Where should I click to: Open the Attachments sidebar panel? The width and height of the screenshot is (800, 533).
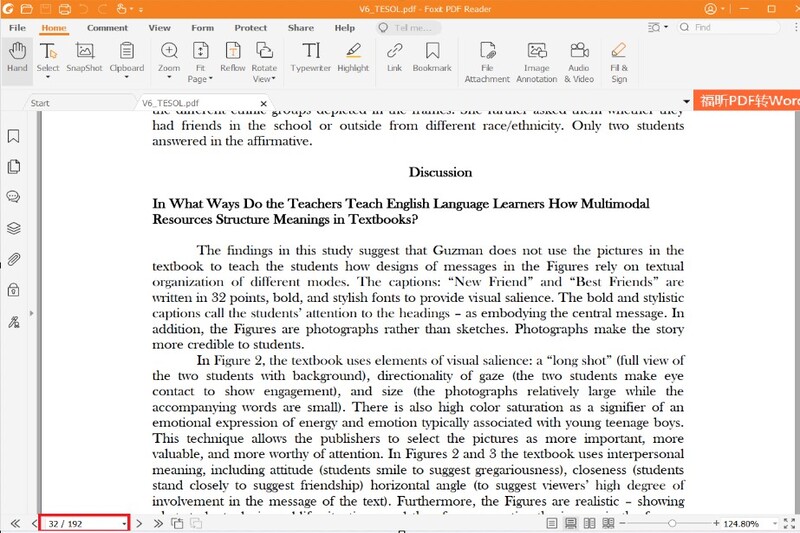click(14, 259)
